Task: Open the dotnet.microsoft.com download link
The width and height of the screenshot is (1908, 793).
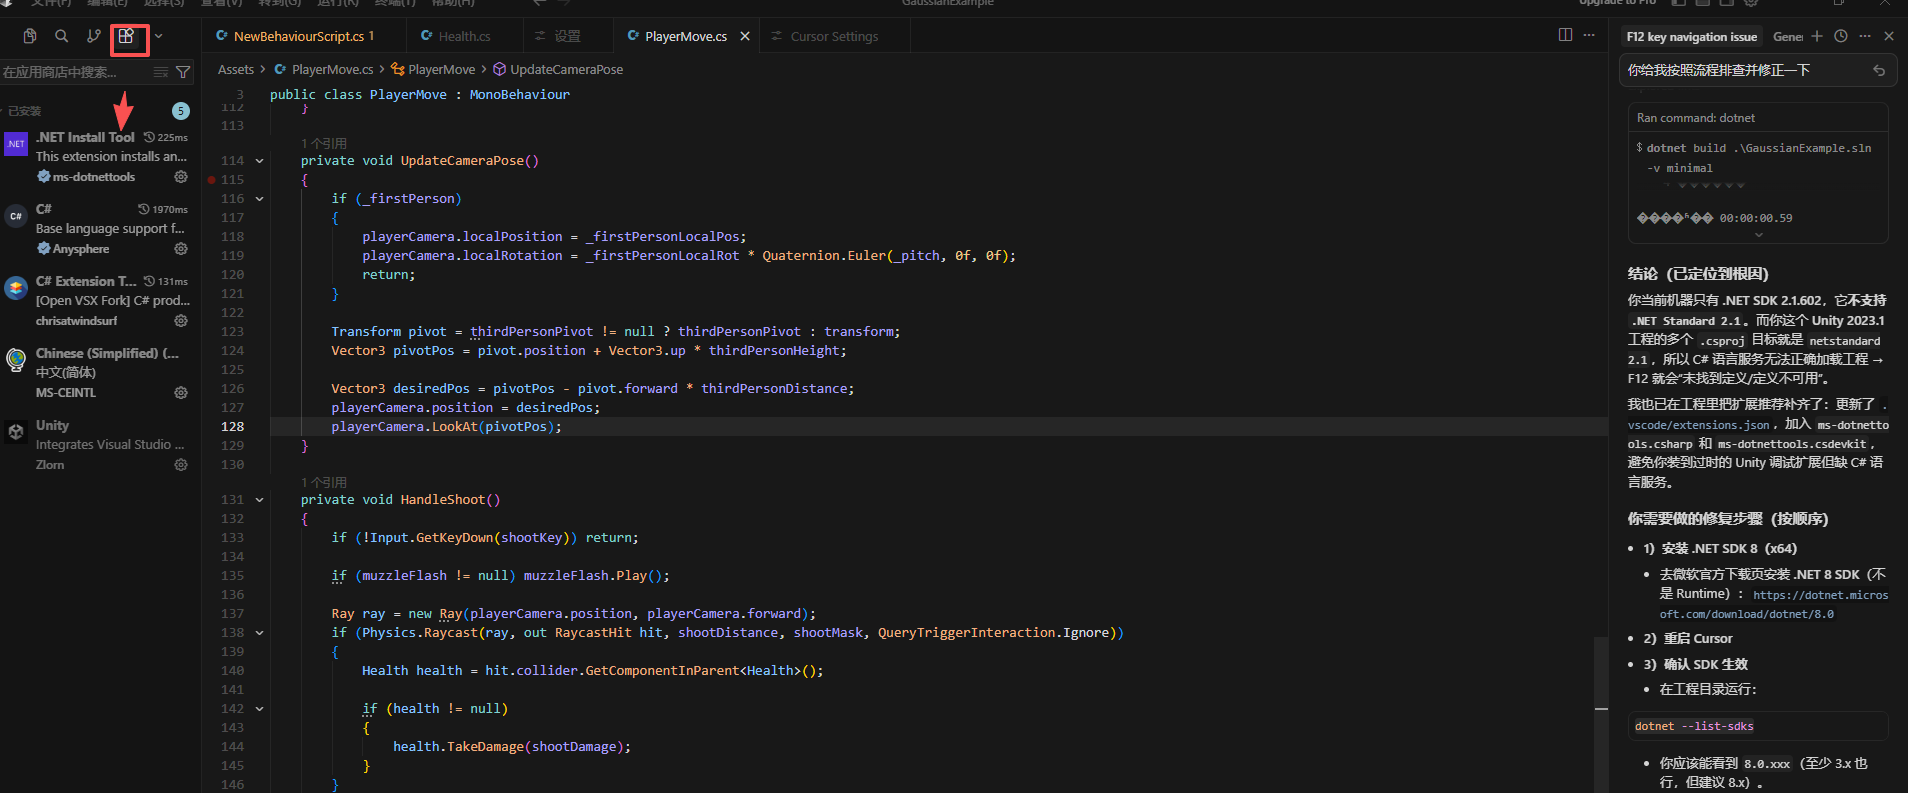Action: [1774, 604]
